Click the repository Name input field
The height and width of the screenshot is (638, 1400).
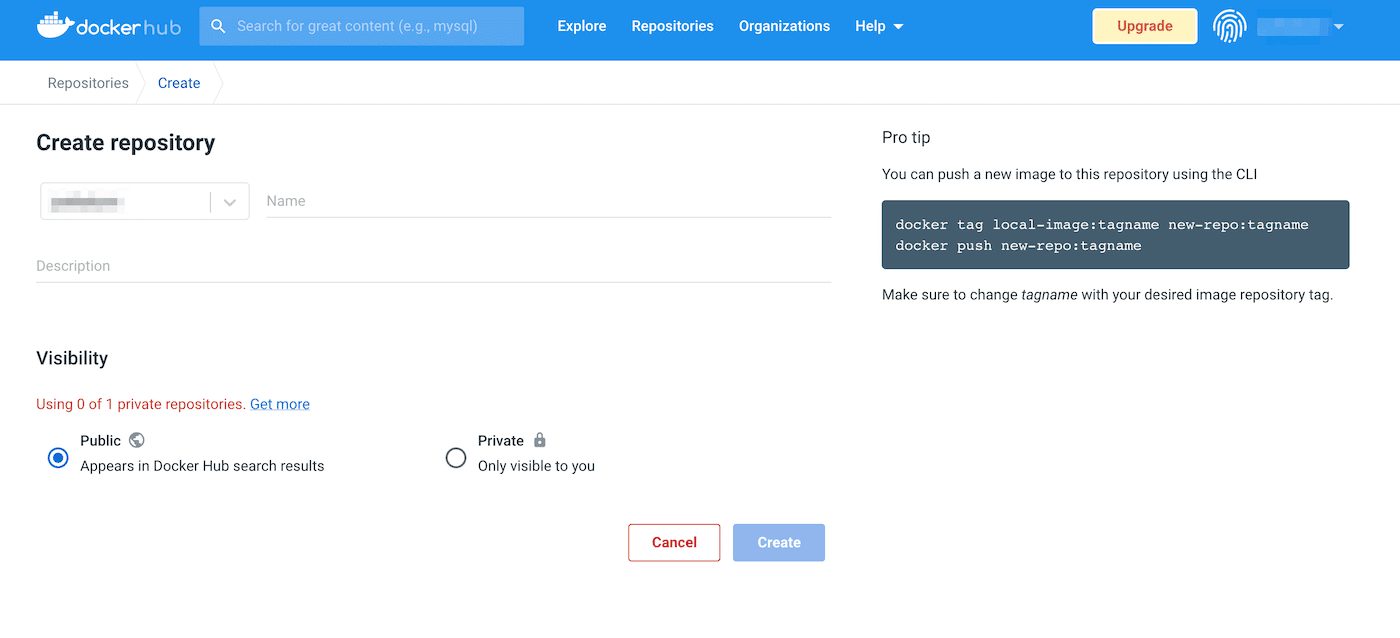(548, 200)
